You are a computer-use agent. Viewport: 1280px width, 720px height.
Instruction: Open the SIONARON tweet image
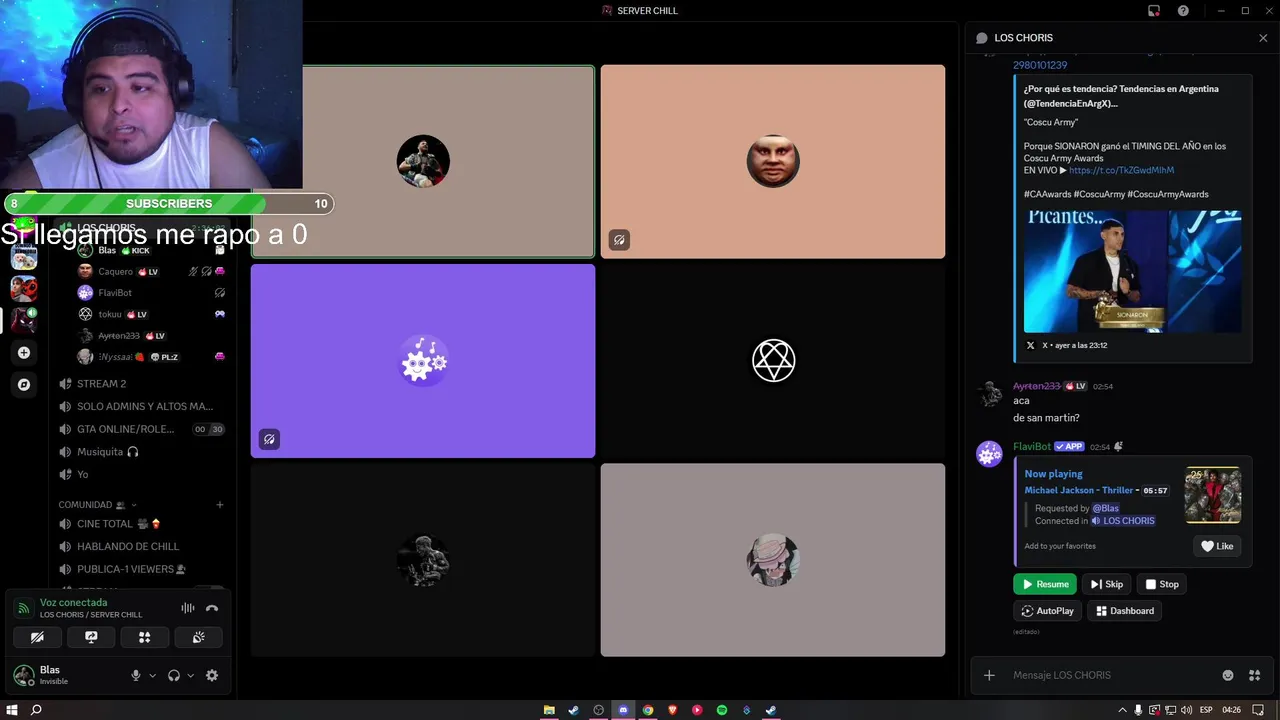coord(1132,271)
